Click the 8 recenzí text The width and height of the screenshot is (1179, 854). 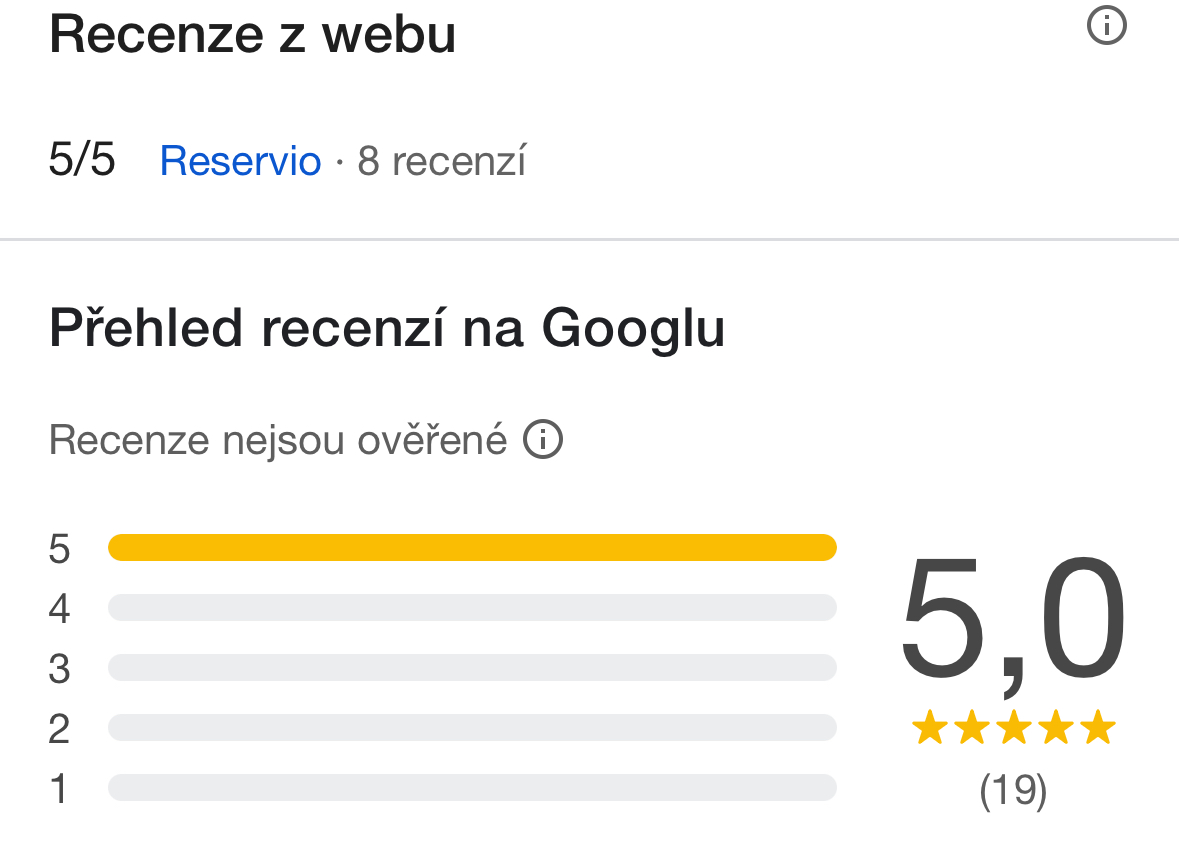pos(442,161)
